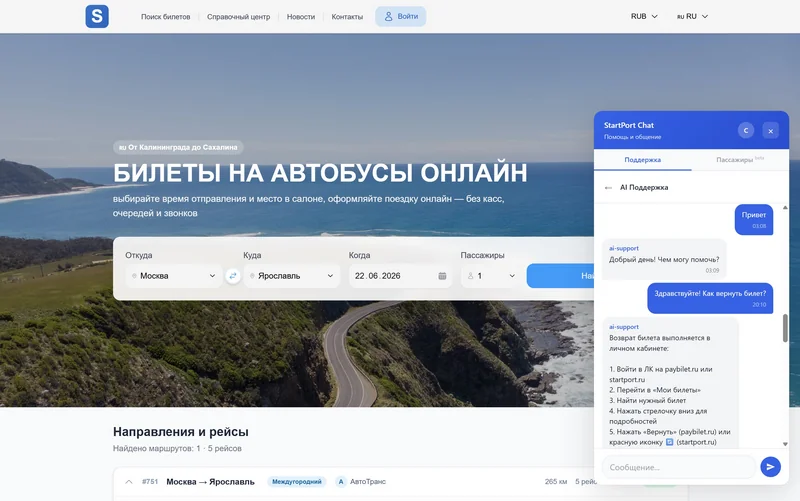Click the Как вернуть билет? message
Viewport: 800px width, 501px height.
(x=710, y=298)
